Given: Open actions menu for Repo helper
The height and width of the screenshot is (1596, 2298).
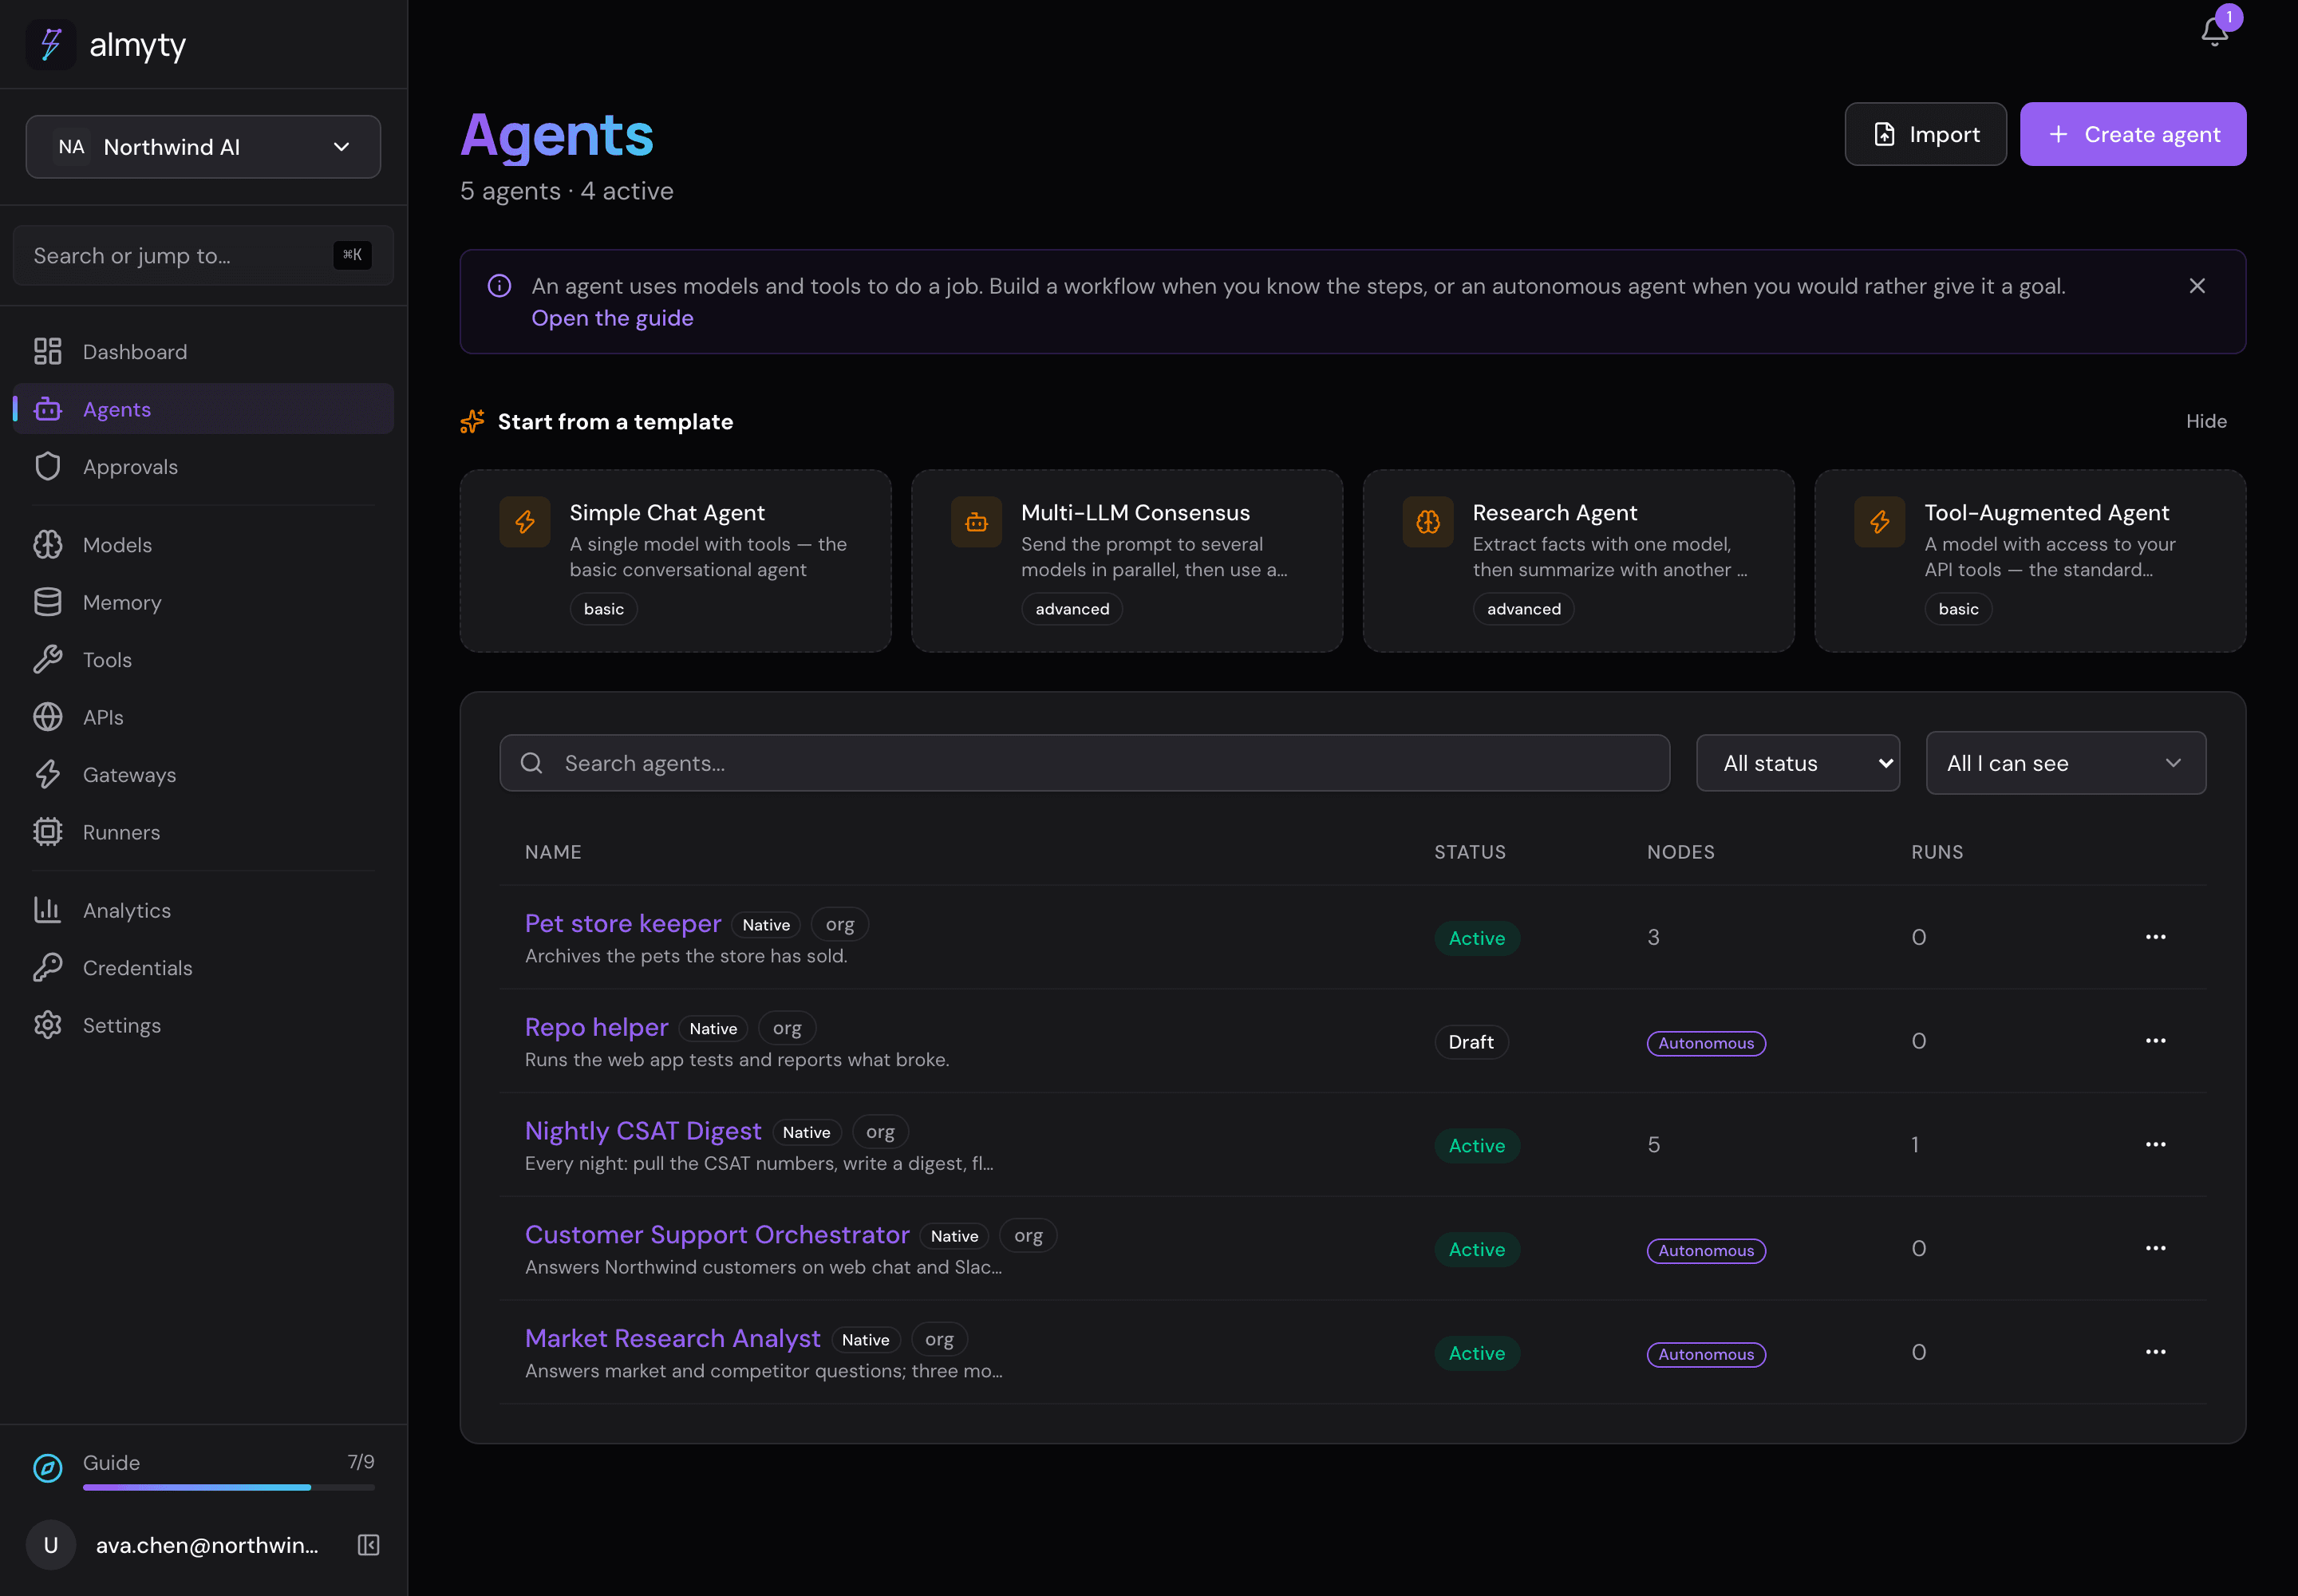Looking at the screenshot, I should click(2155, 1041).
